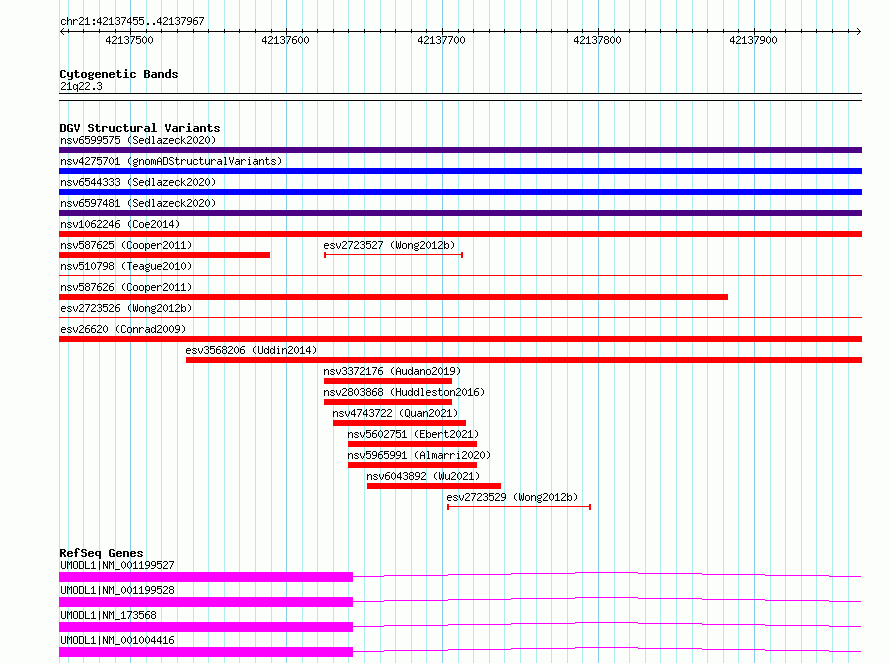
Task: Open esv2723526 (Wong2012b) label
Action: pos(126,308)
